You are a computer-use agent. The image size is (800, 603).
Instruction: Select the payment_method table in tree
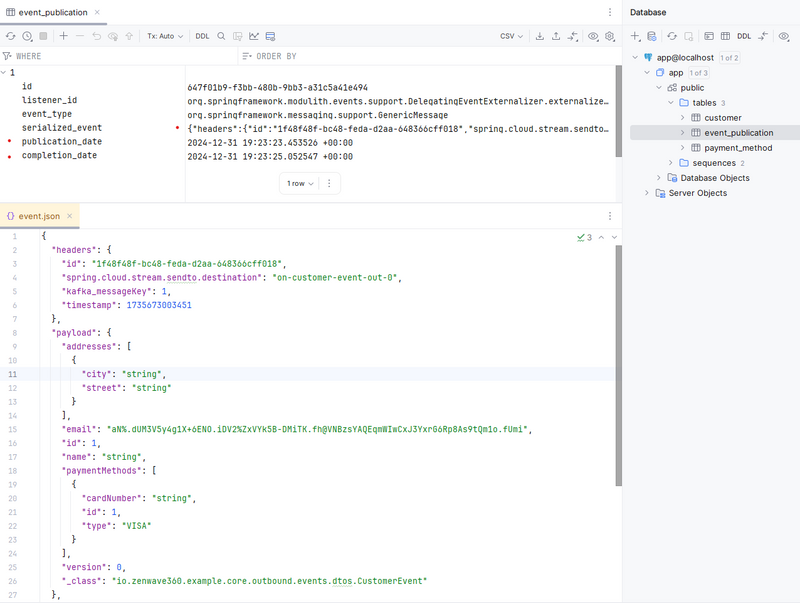click(x=738, y=148)
